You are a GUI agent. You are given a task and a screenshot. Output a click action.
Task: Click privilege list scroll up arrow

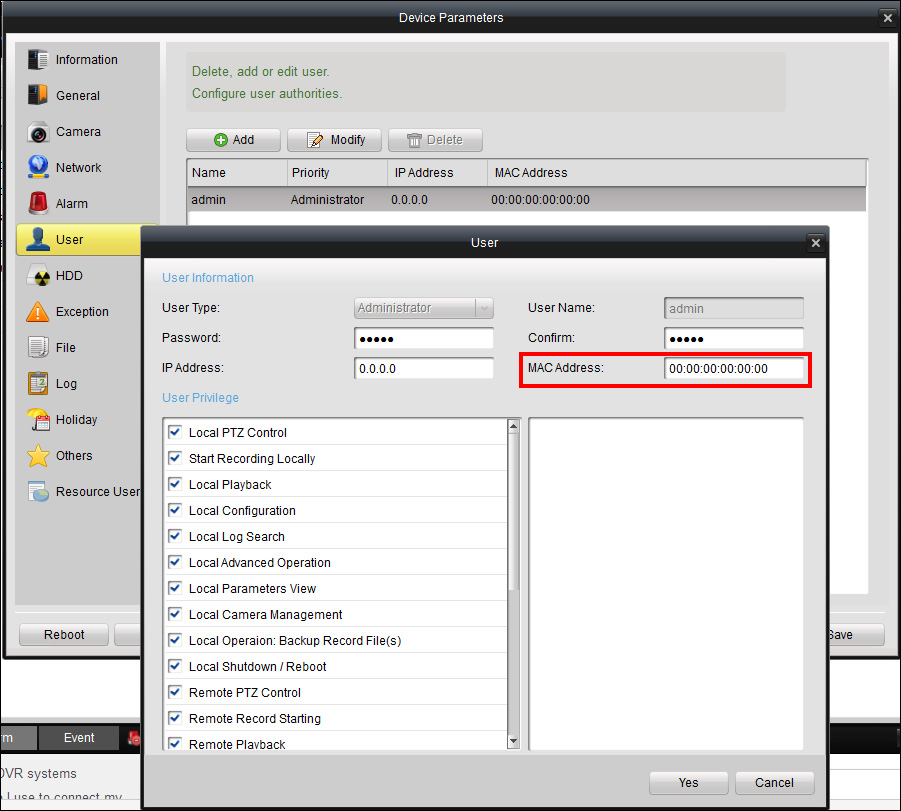pyautogui.click(x=513, y=426)
